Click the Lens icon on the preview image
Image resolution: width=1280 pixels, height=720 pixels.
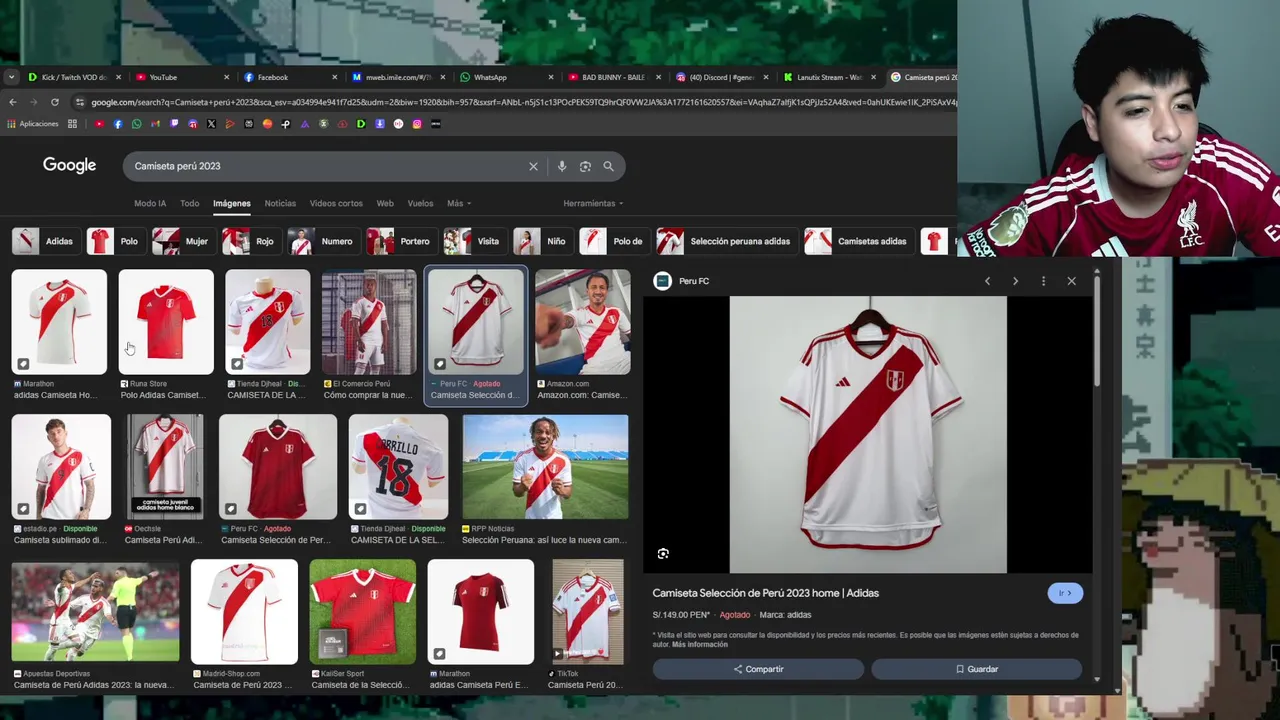(663, 553)
